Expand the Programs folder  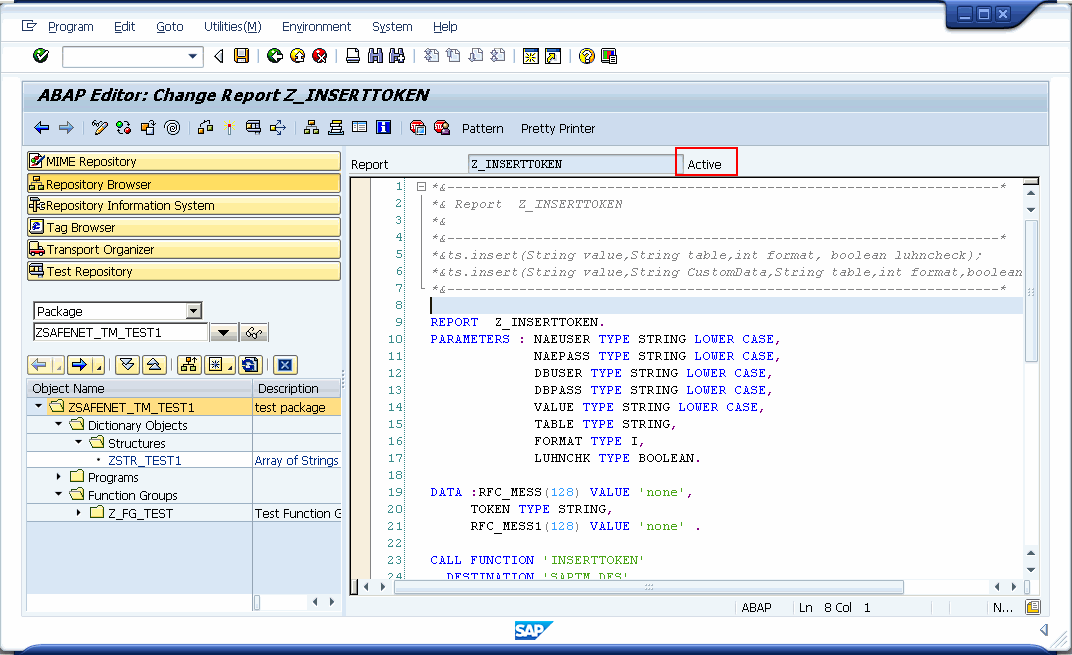(59, 477)
